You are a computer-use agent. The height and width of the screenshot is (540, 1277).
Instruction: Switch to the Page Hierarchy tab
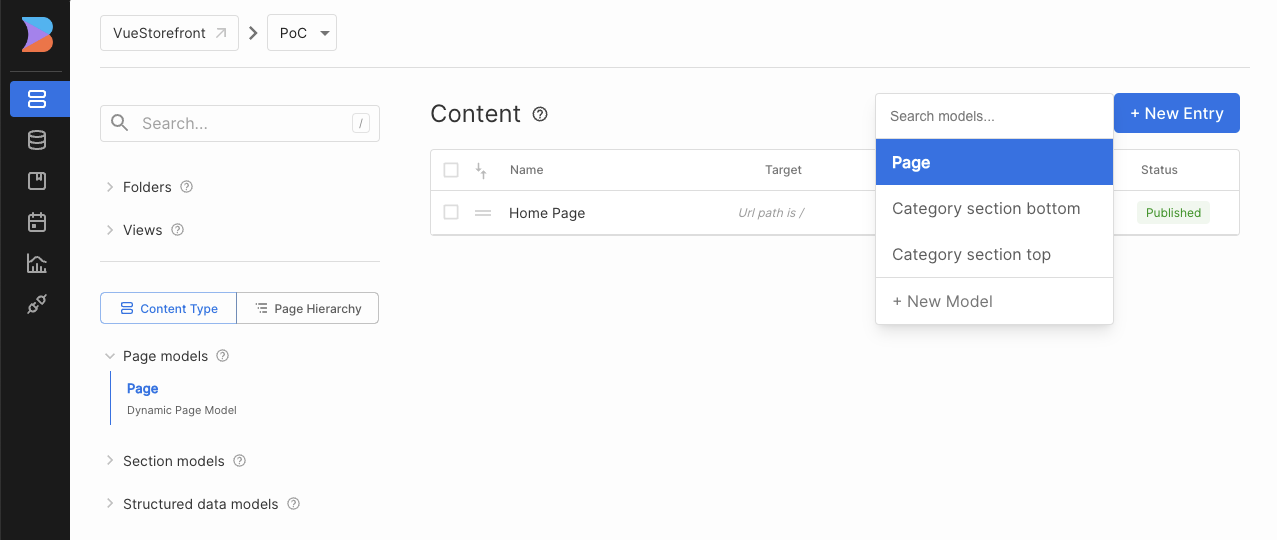[308, 308]
